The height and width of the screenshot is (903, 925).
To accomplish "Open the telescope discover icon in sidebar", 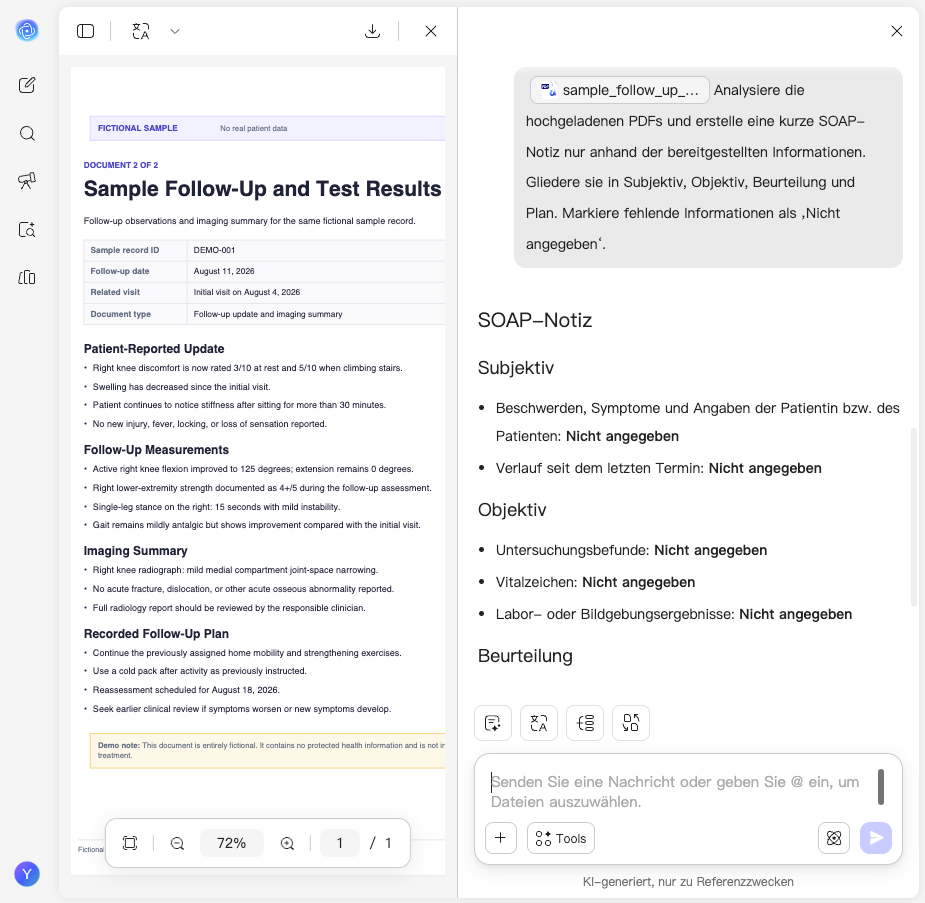I will coord(27,180).
